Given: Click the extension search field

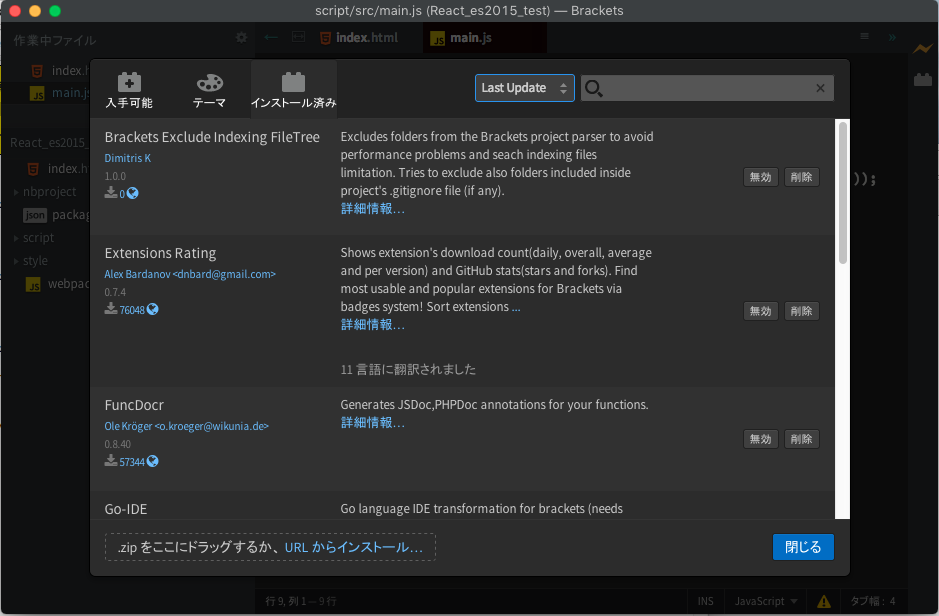Looking at the screenshot, I should 707,88.
